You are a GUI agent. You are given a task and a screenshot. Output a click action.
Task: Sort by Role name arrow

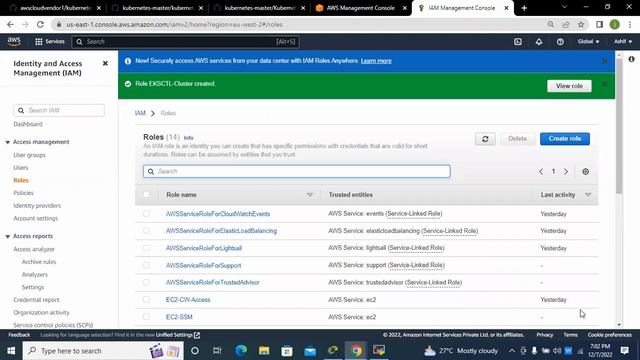[x=310, y=195]
